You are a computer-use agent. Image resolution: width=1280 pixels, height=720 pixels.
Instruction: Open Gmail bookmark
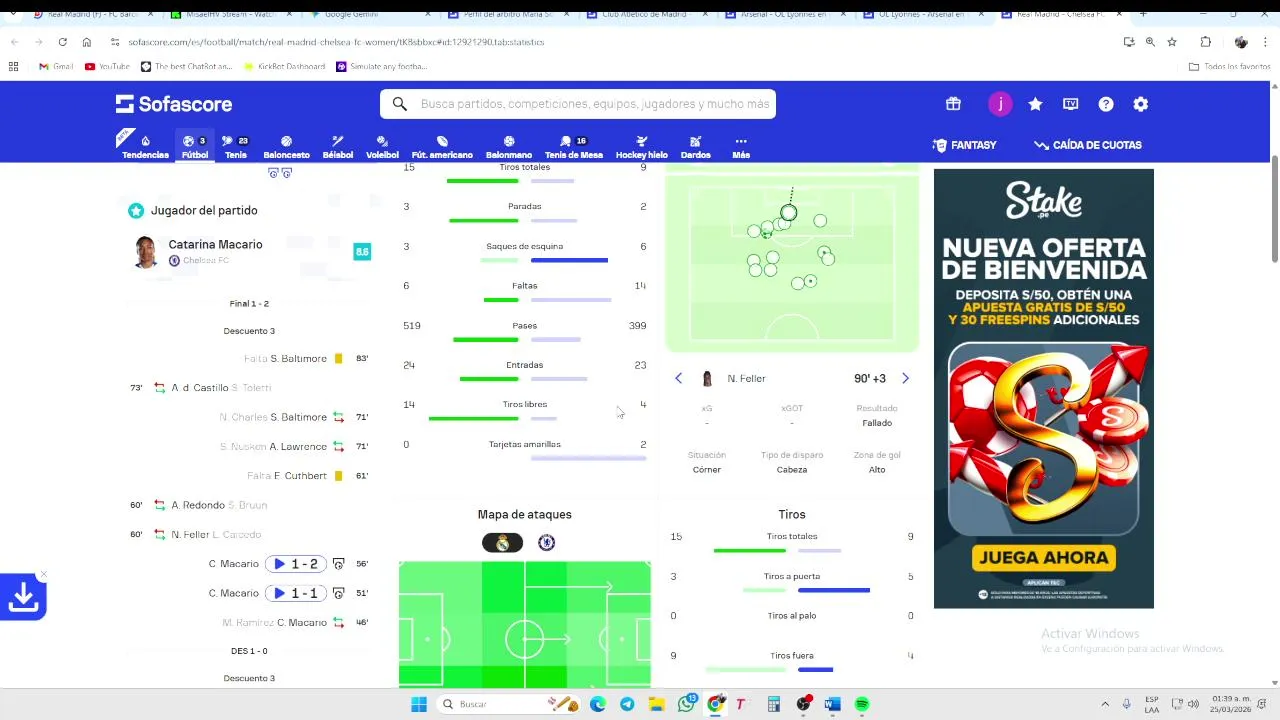click(56, 66)
